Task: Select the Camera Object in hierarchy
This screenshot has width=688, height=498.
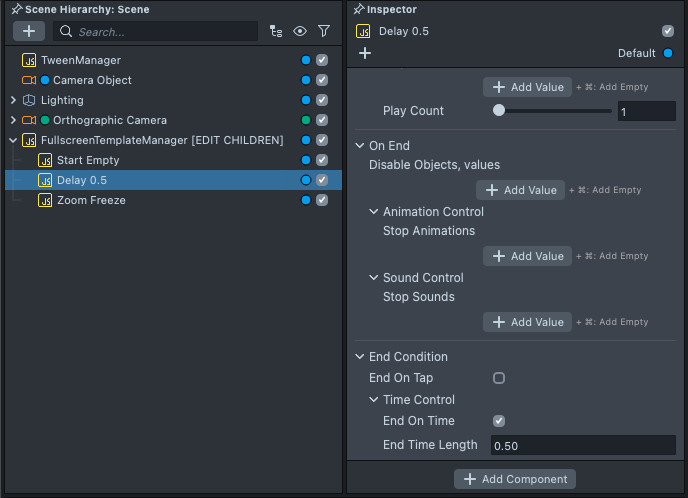Action: pos(92,80)
